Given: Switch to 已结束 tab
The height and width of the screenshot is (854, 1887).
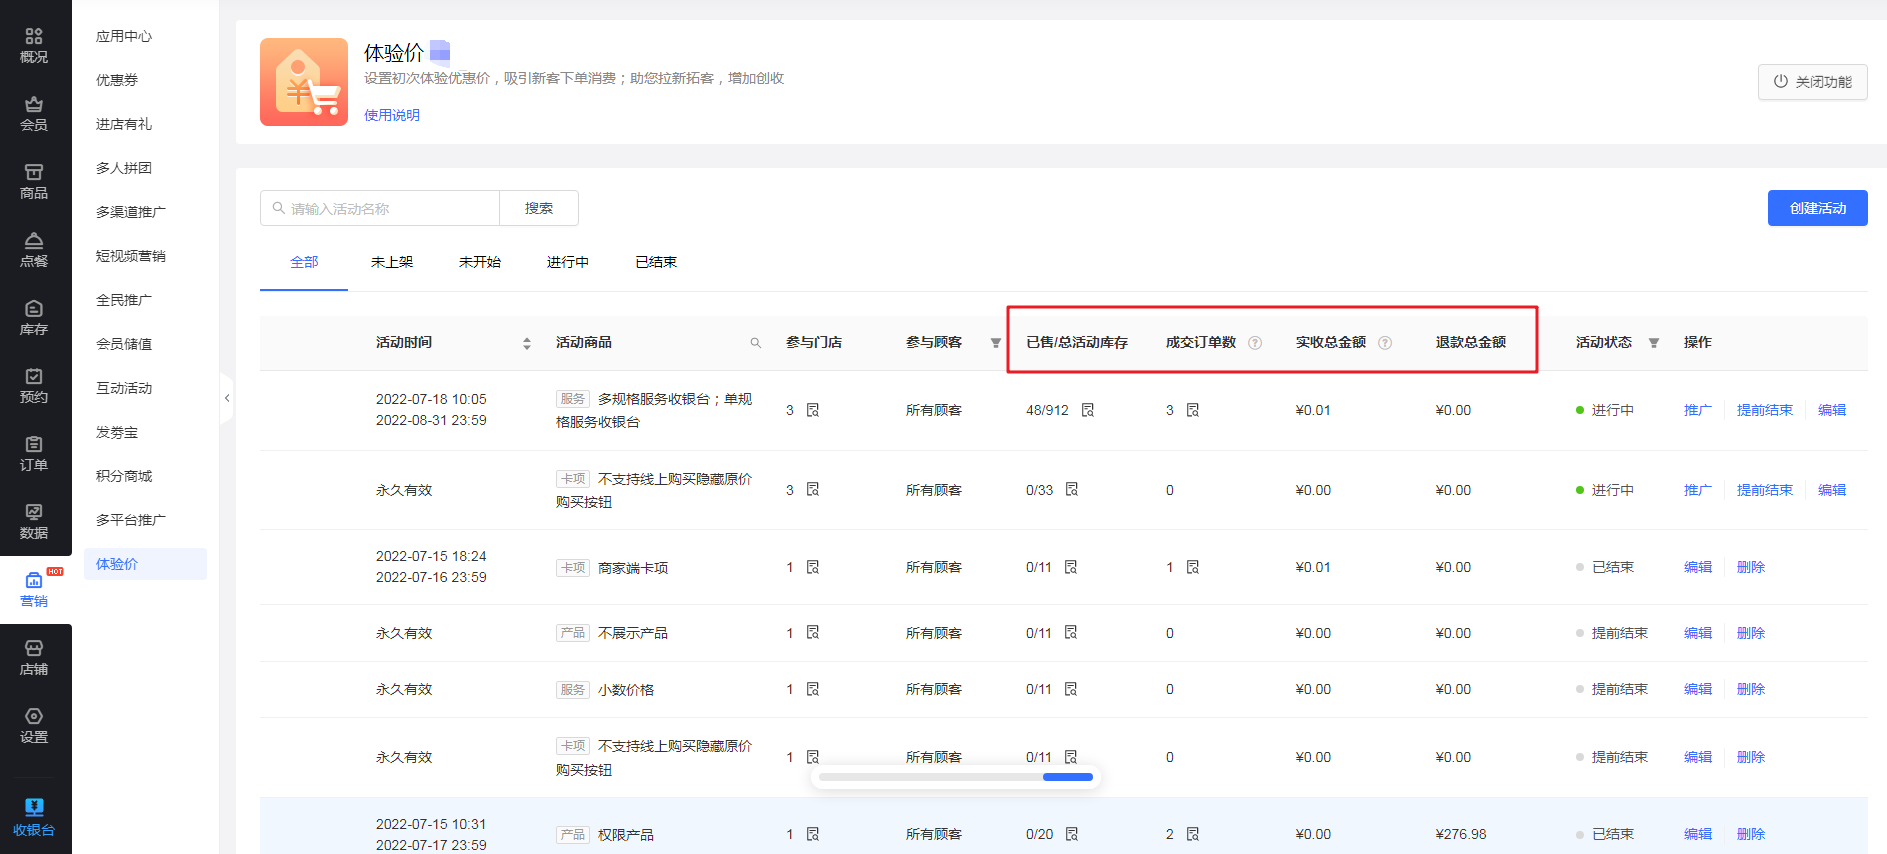Looking at the screenshot, I should pyautogui.click(x=656, y=262).
